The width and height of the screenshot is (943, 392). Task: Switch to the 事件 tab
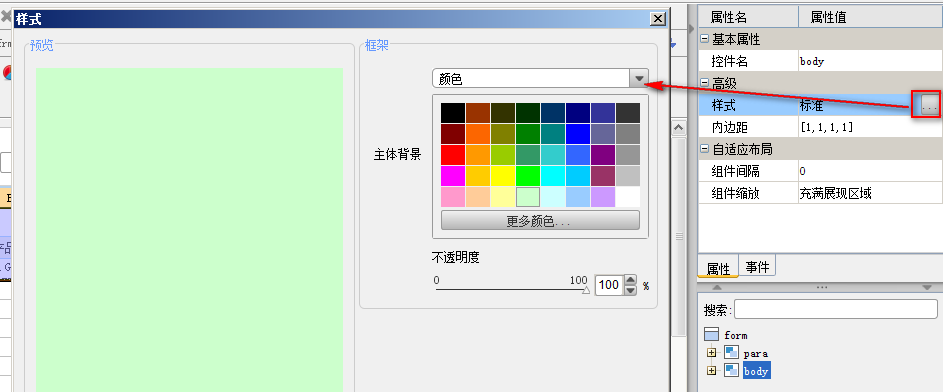coord(757,267)
